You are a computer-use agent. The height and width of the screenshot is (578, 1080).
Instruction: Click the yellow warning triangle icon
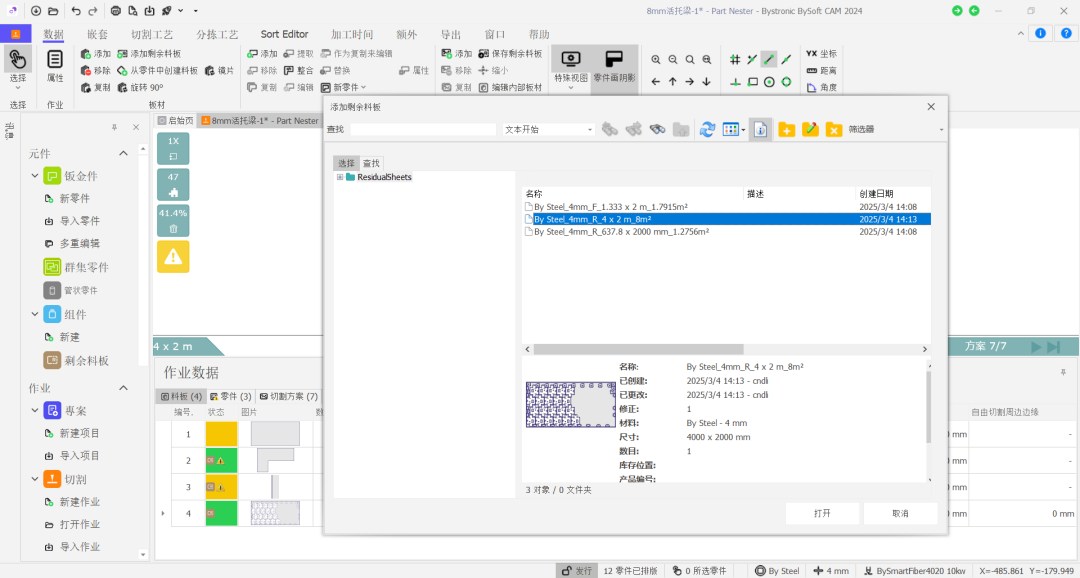pos(173,257)
